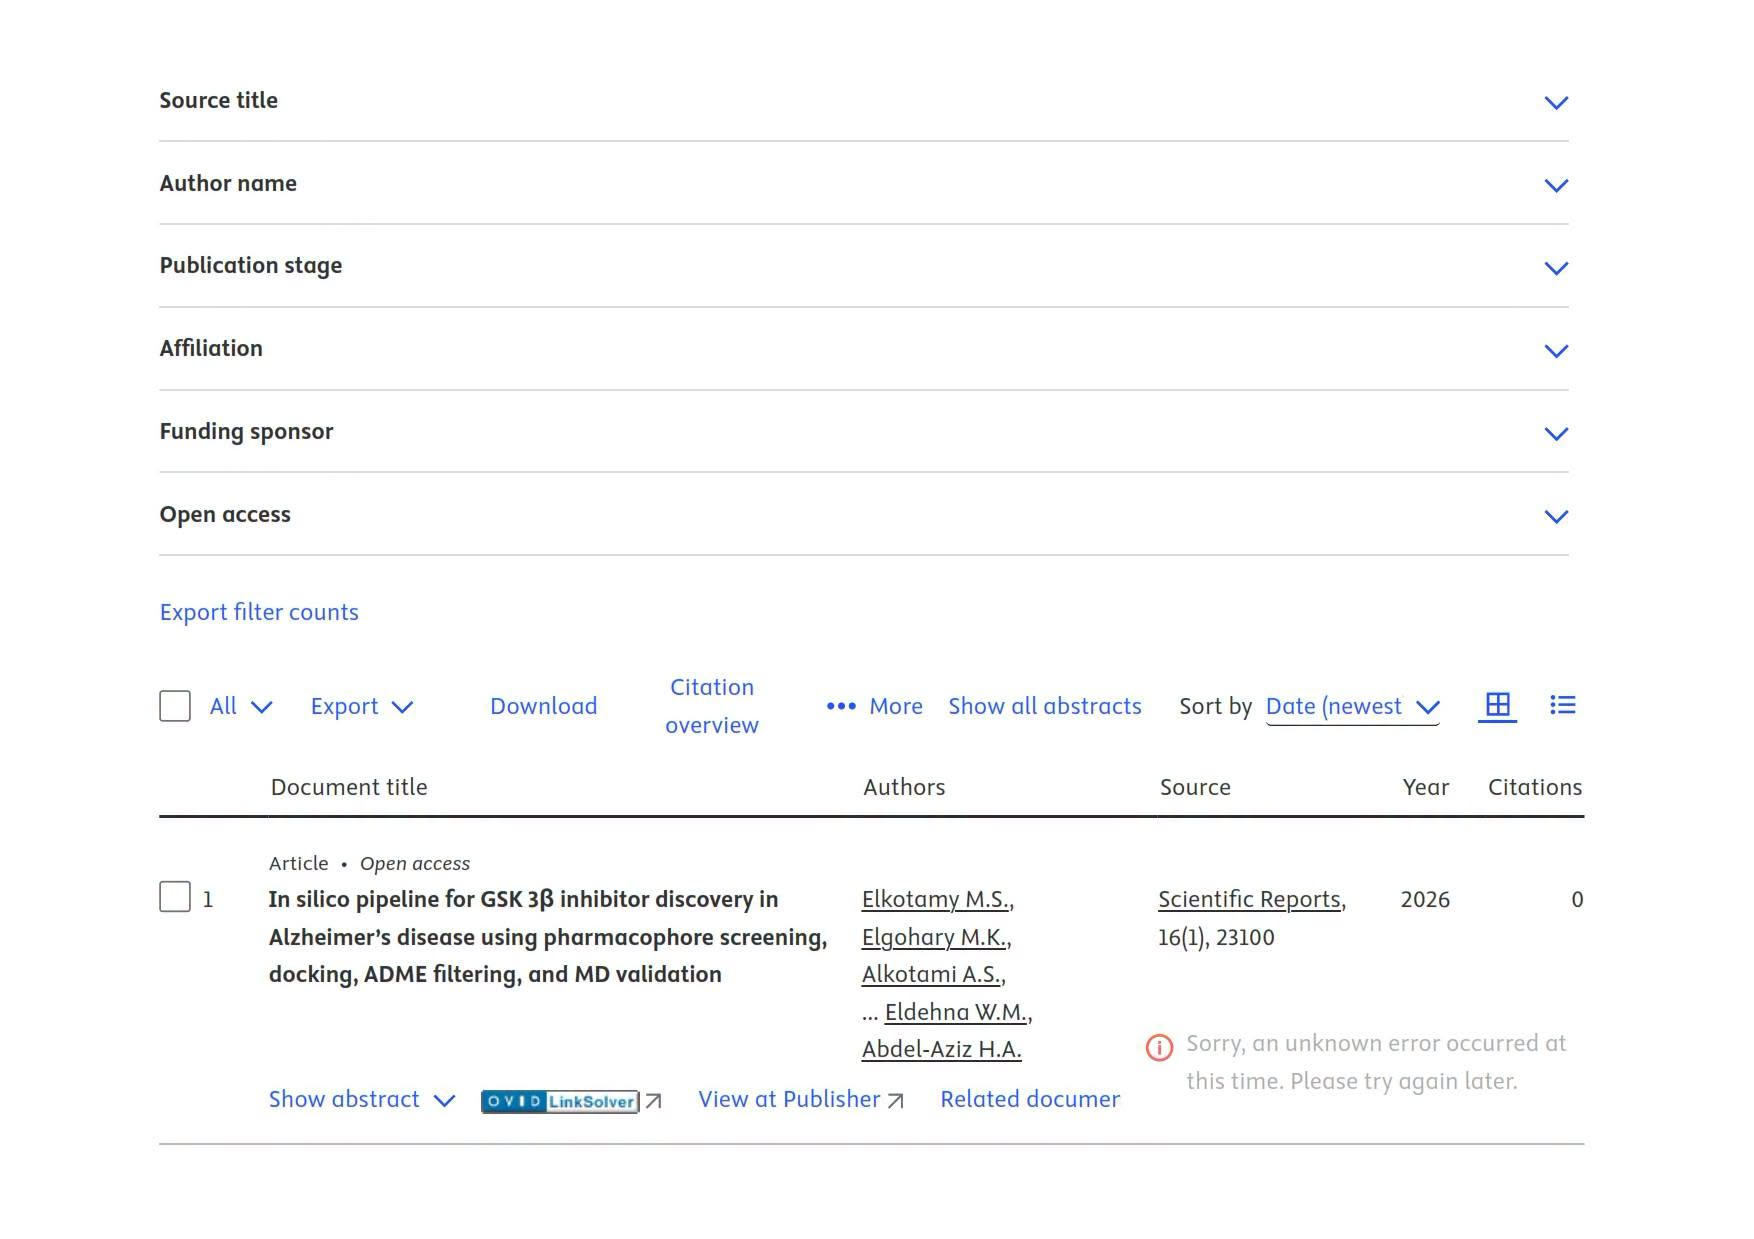The width and height of the screenshot is (1754, 1239).
Task: Open Related documents link
Action: (x=1030, y=1100)
